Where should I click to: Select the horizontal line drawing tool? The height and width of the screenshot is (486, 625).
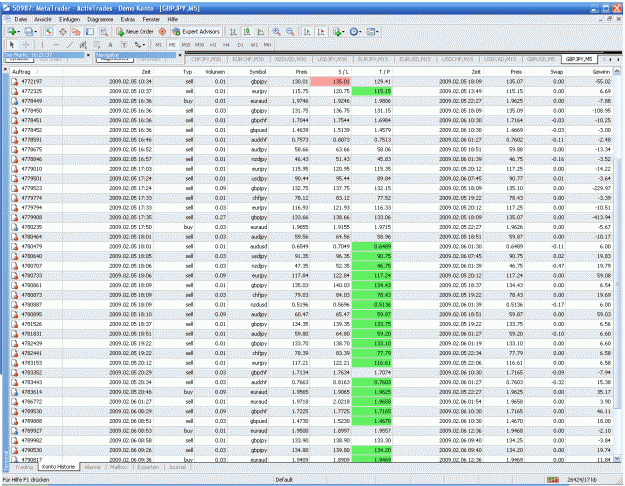(x=56, y=45)
